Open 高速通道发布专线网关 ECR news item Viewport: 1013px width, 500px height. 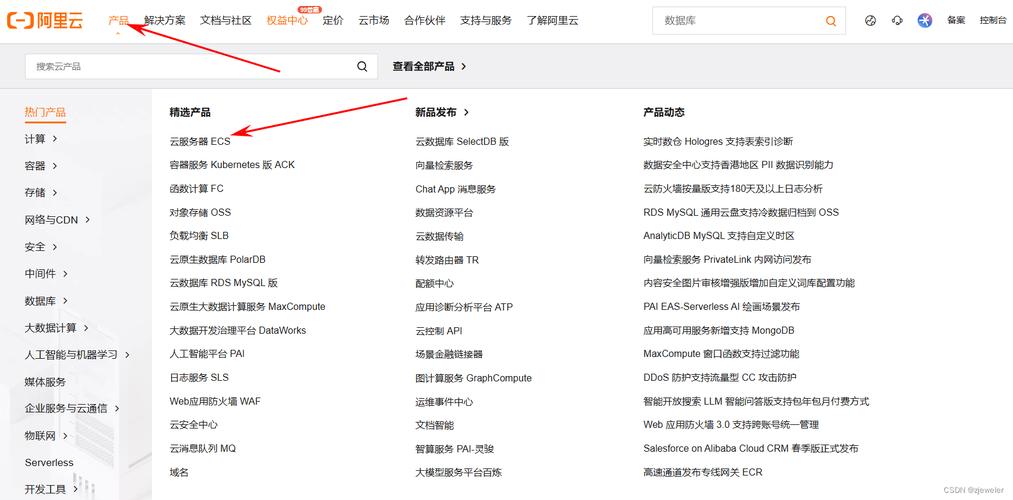click(703, 472)
